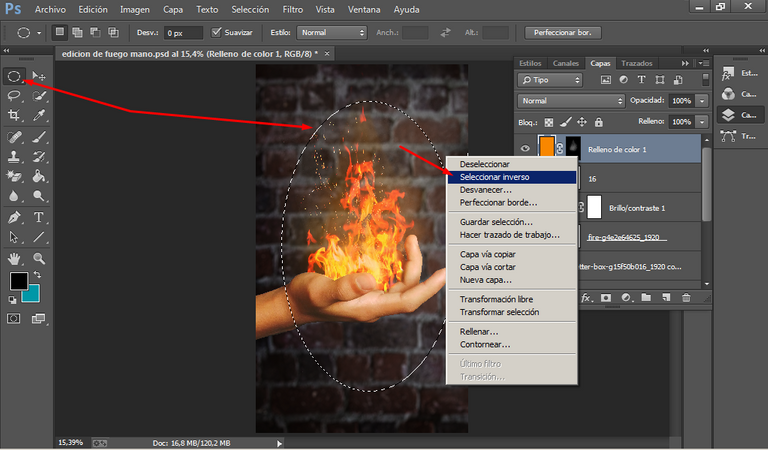
Task: Choose Seleccionar inverso in context menu
Action: 512,177
